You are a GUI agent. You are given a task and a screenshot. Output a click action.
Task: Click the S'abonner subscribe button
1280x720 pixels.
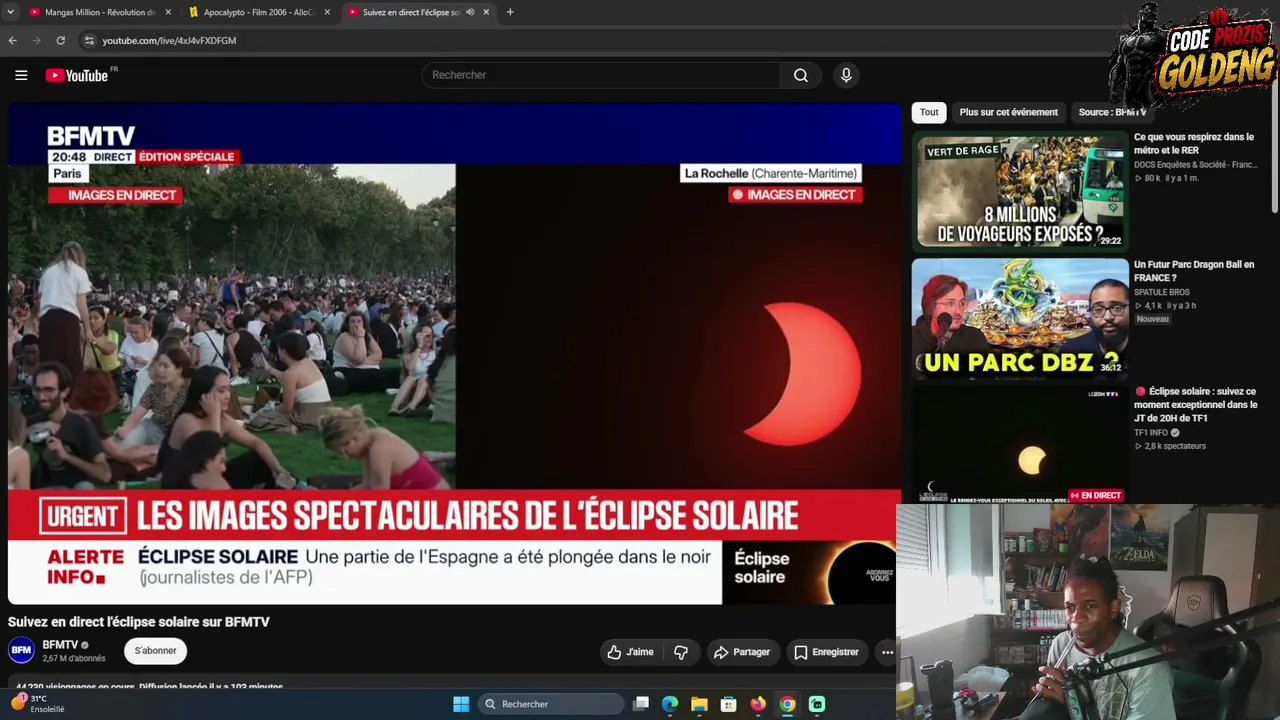click(x=155, y=651)
